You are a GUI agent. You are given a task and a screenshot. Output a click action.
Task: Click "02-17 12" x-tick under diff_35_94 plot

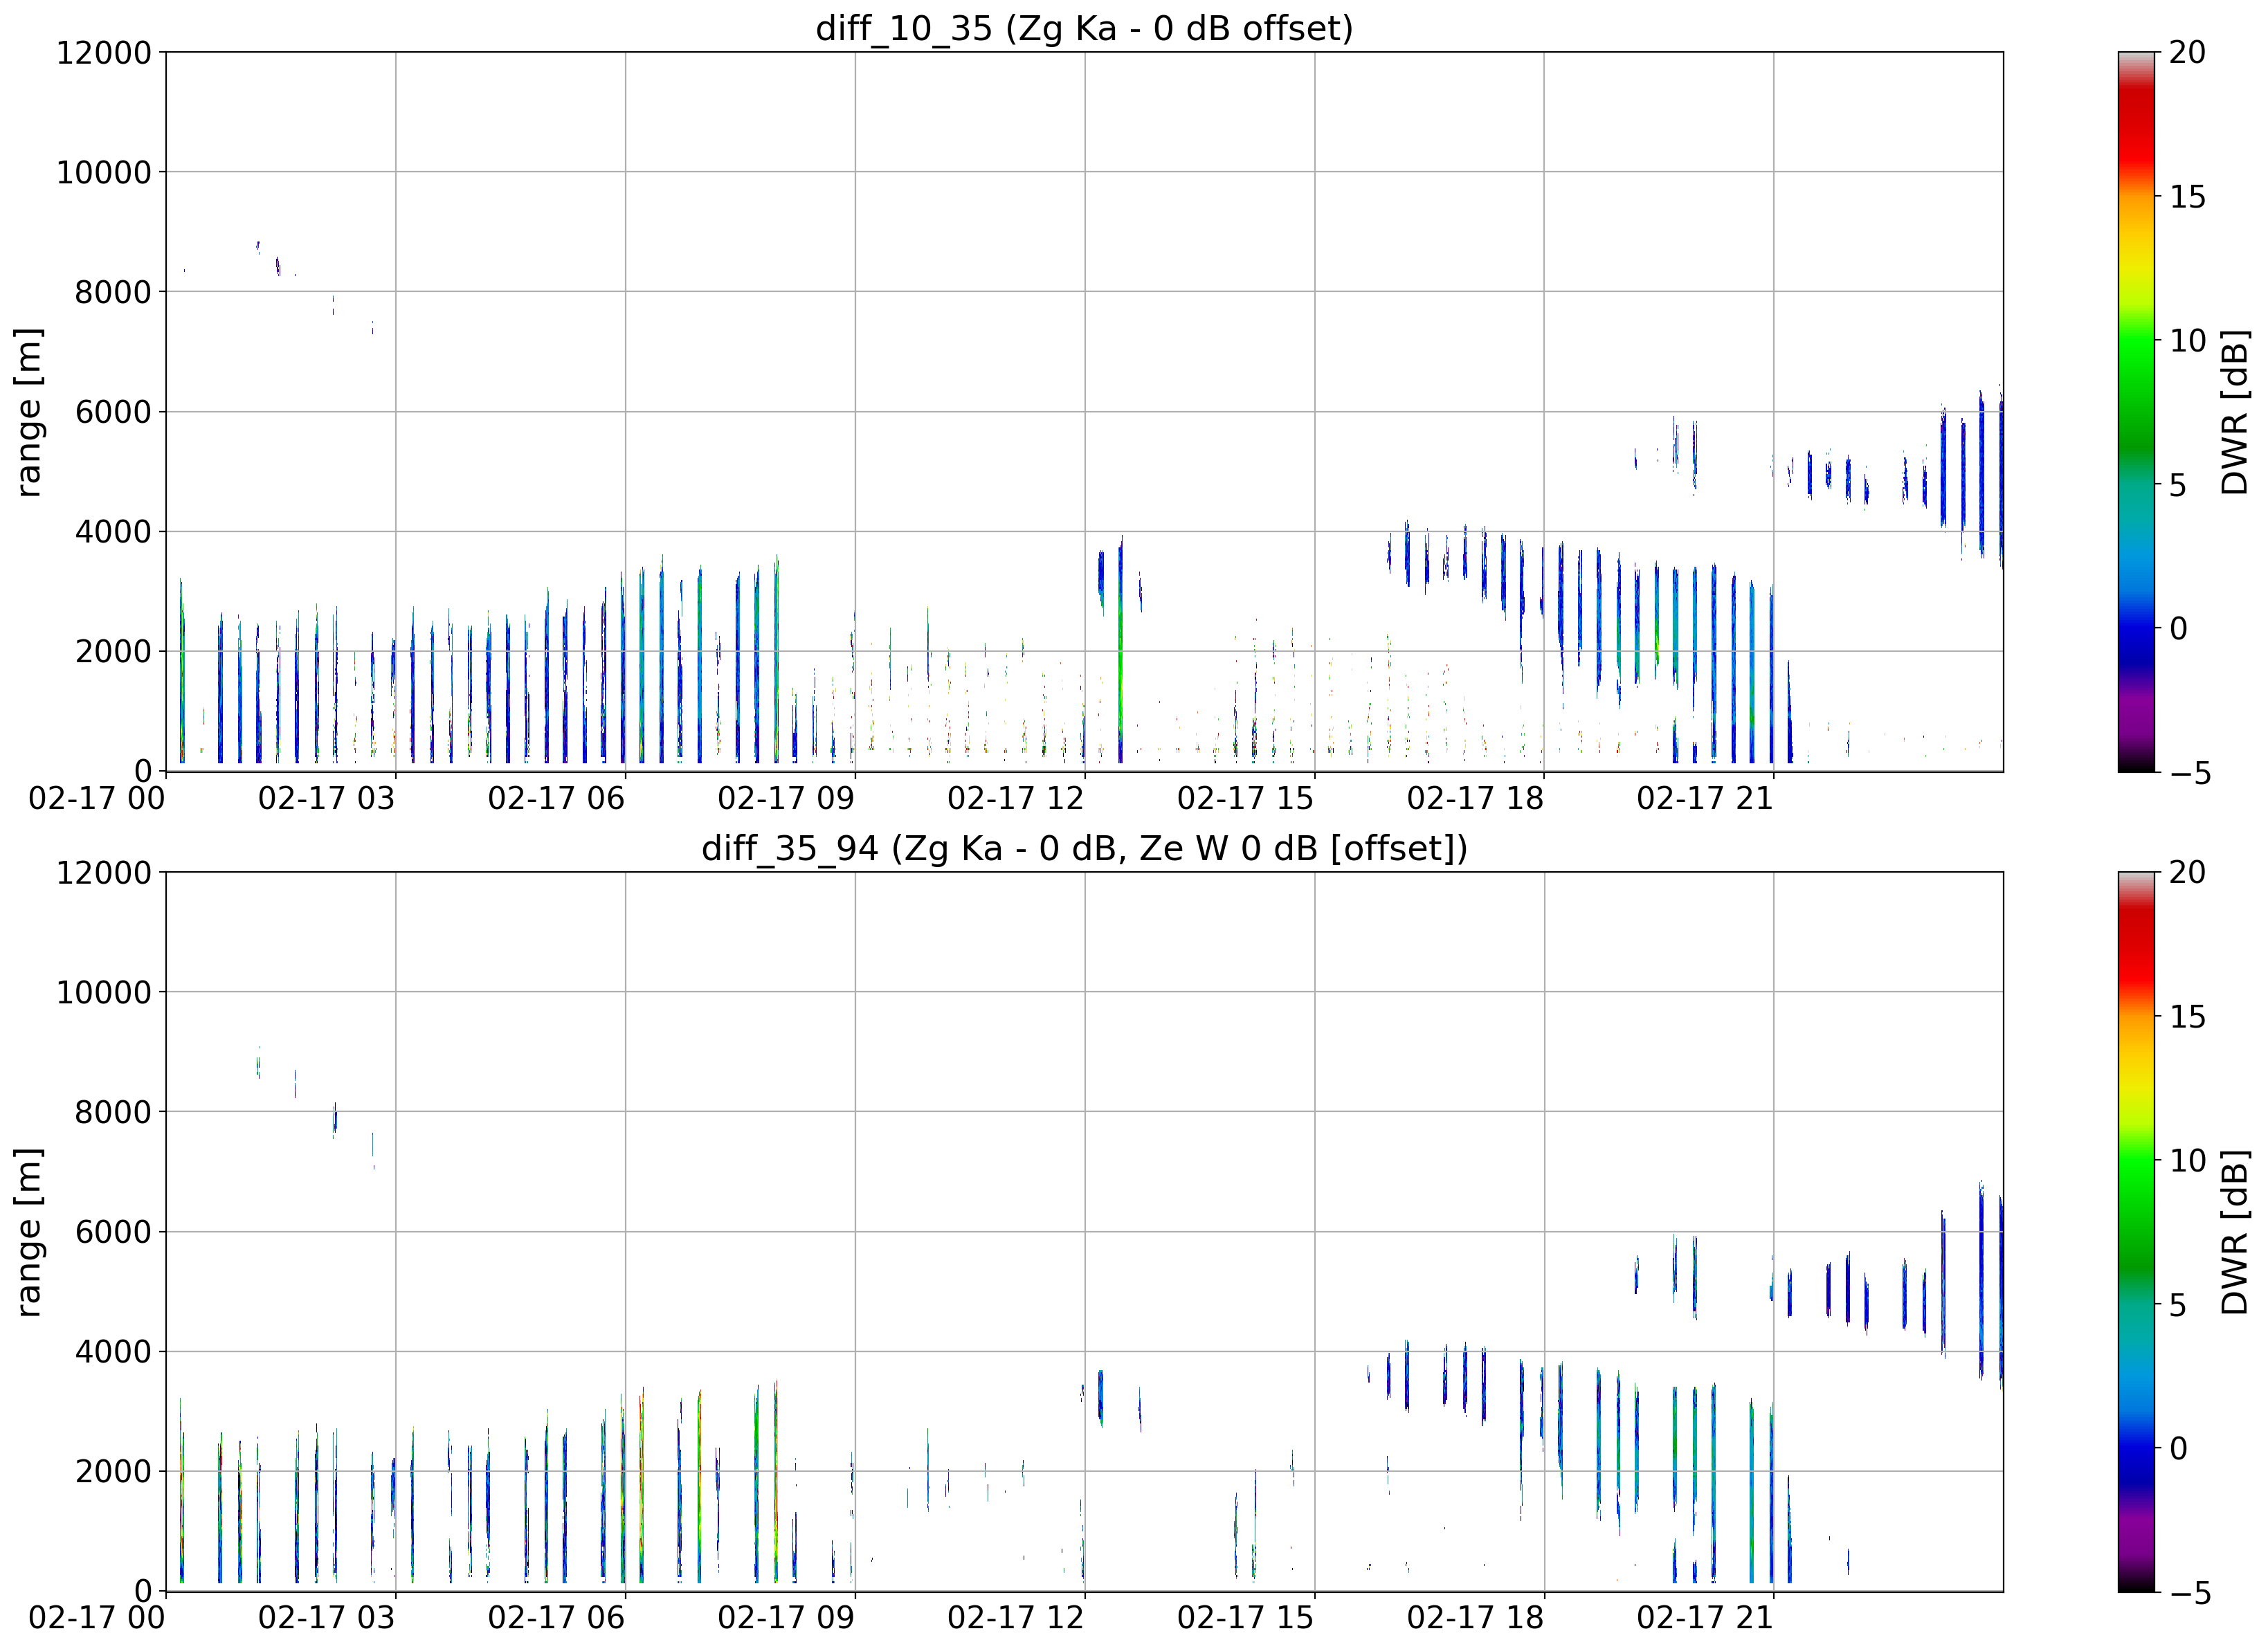(1016, 1618)
